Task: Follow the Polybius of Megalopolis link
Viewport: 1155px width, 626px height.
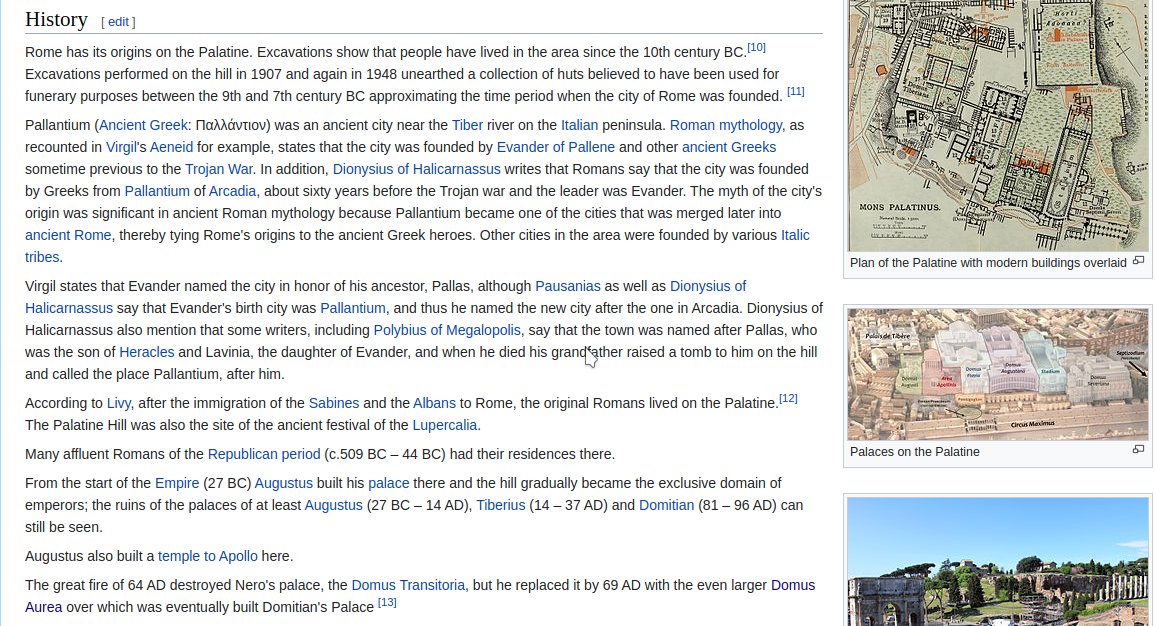Action: [x=446, y=331]
